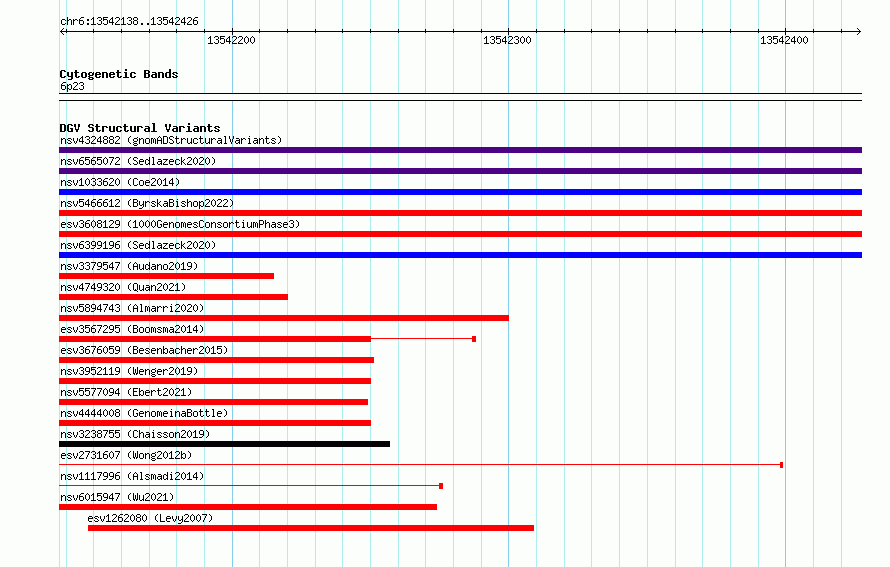Open esv1262080 (Levy2007) label
Image resolution: width=890 pixels, height=567 pixels.
click(x=150, y=518)
